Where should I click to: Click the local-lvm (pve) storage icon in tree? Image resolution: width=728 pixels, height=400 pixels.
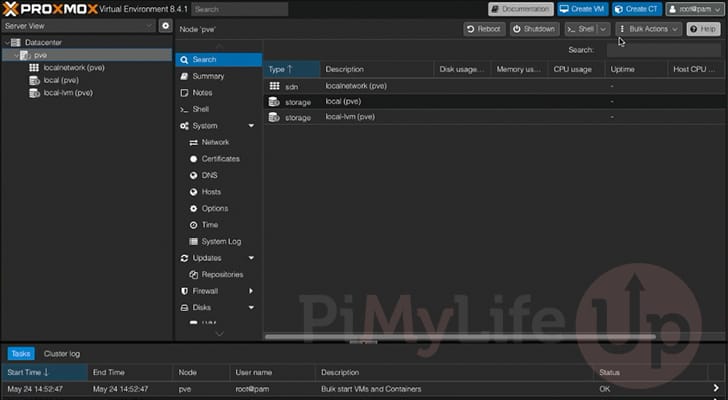pos(34,93)
